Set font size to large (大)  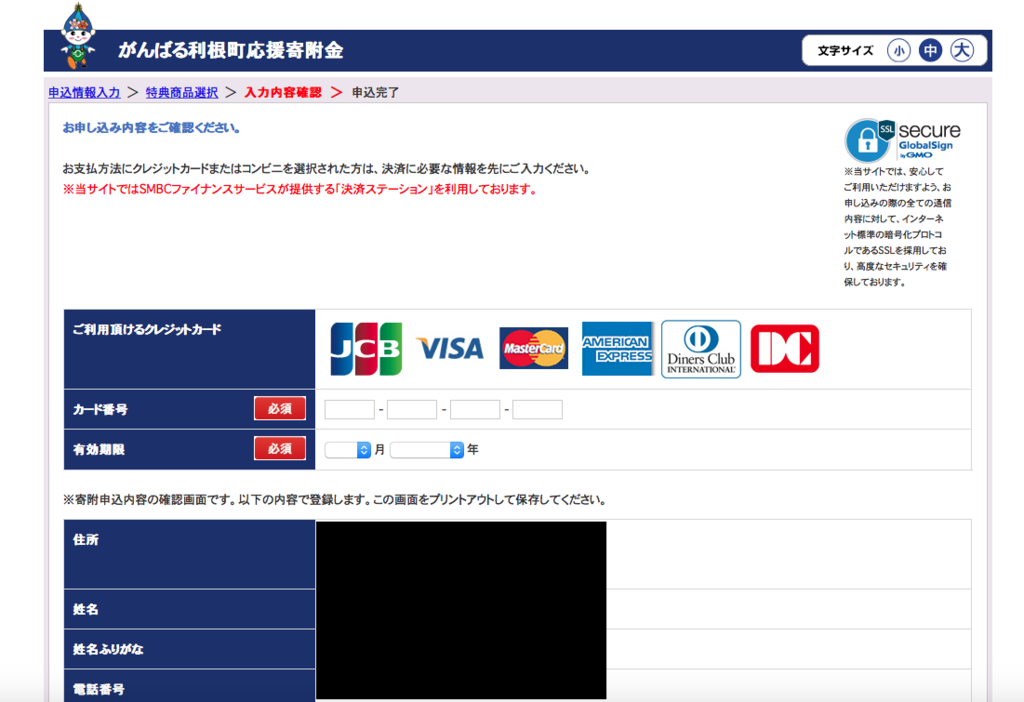[962, 50]
